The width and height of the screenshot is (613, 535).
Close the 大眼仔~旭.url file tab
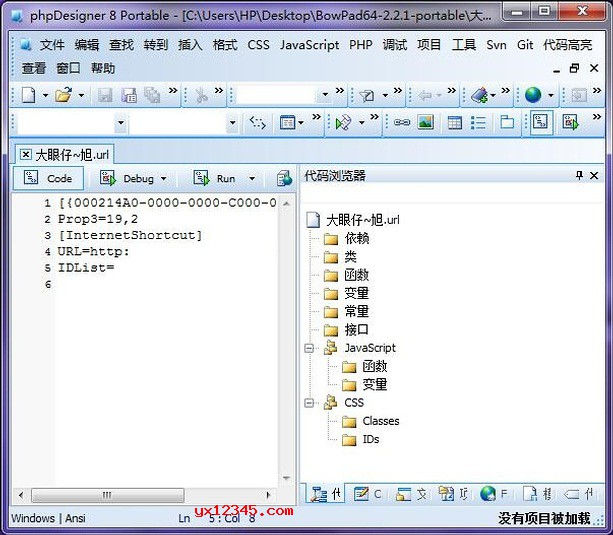pos(25,155)
